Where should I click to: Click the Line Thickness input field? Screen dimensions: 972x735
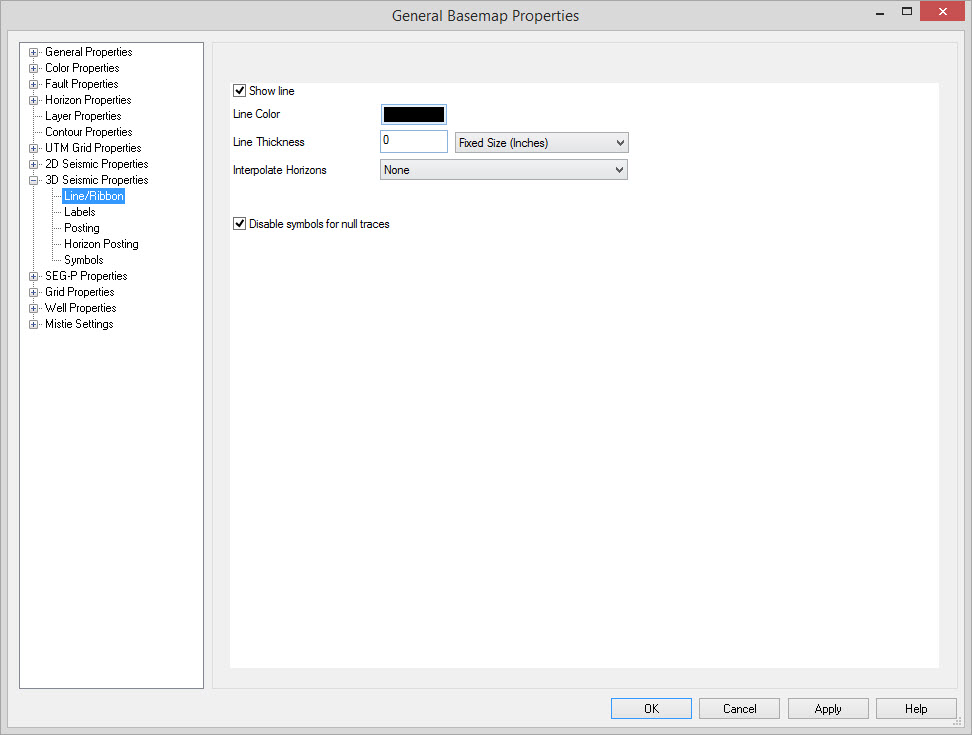414,141
